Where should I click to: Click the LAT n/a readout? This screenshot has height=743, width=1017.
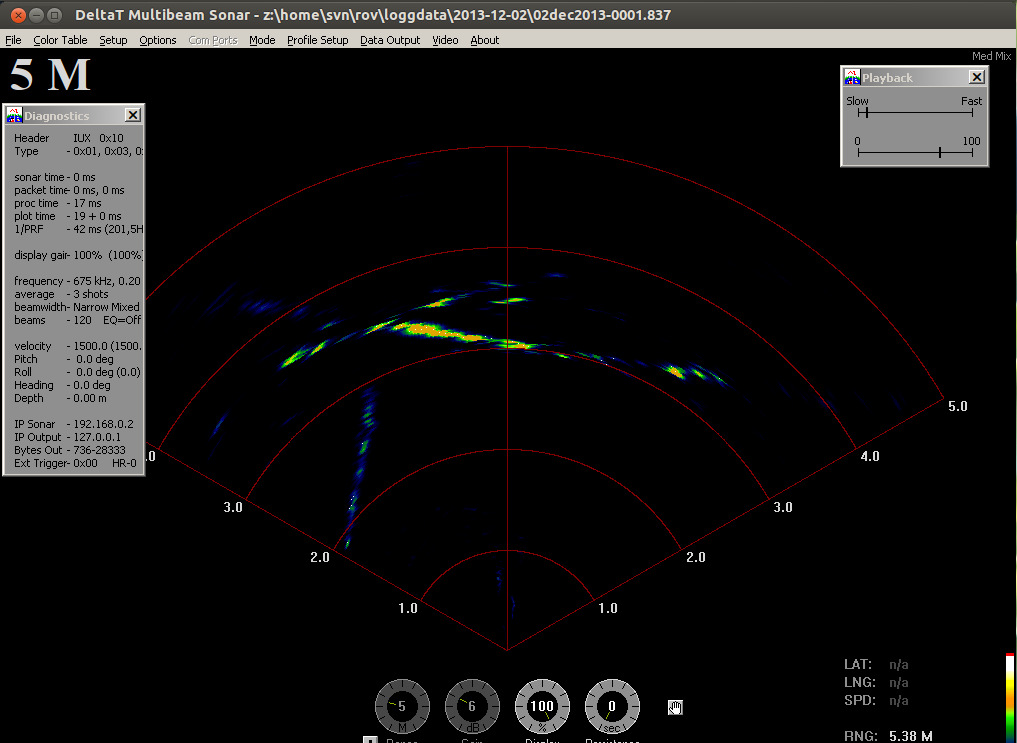point(876,665)
